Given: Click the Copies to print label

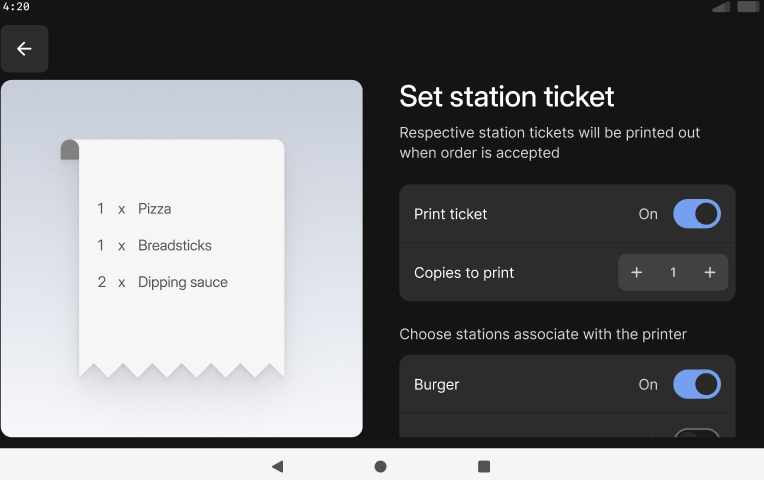Looking at the screenshot, I should [464, 272].
